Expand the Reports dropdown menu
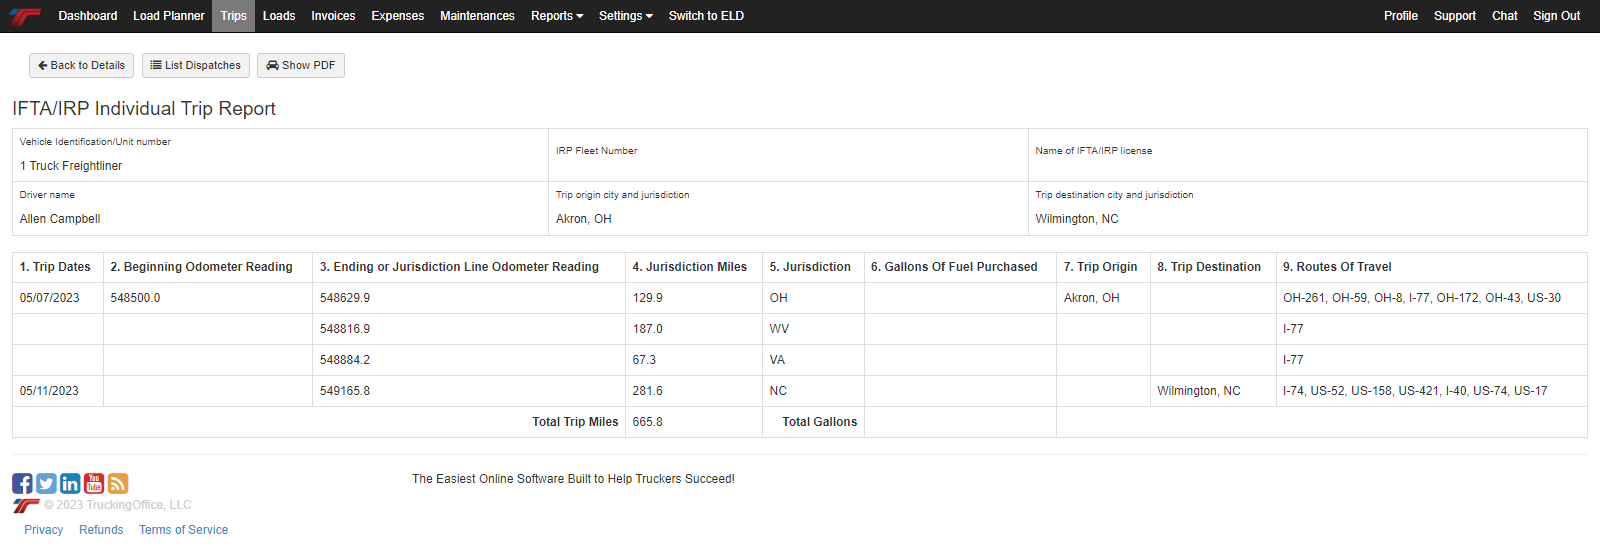Image resolution: width=1600 pixels, height=547 pixels. [556, 16]
